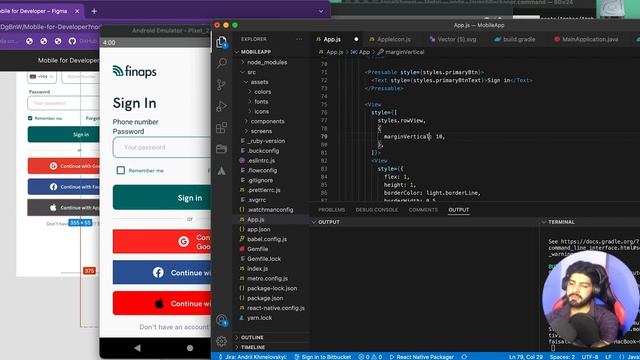Click marginVertical breadcrumb in editor

coord(404,52)
